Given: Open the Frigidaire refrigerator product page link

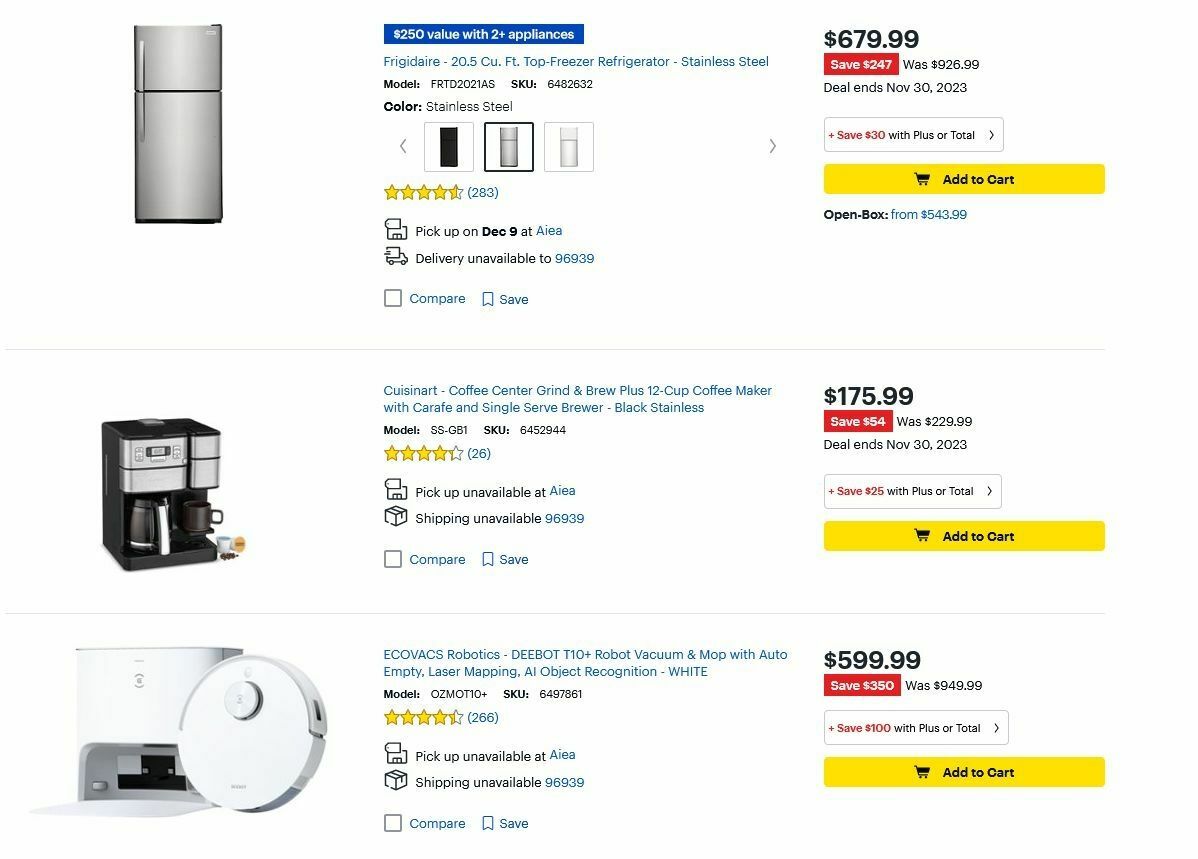Looking at the screenshot, I should [576, 61].
